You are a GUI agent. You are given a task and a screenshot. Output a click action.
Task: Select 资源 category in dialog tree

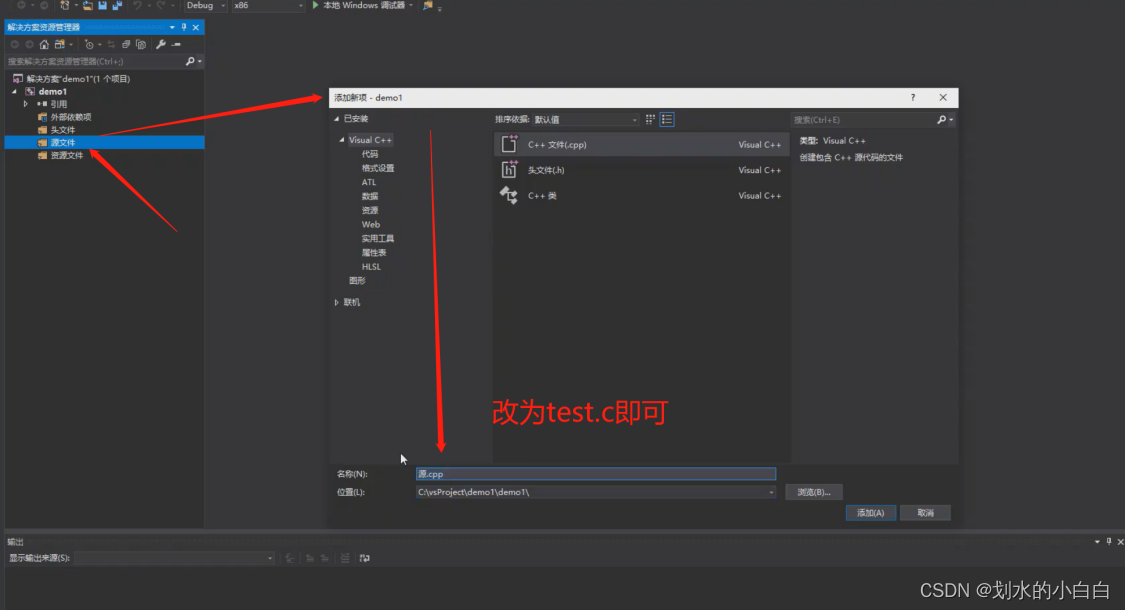(369, 210)
